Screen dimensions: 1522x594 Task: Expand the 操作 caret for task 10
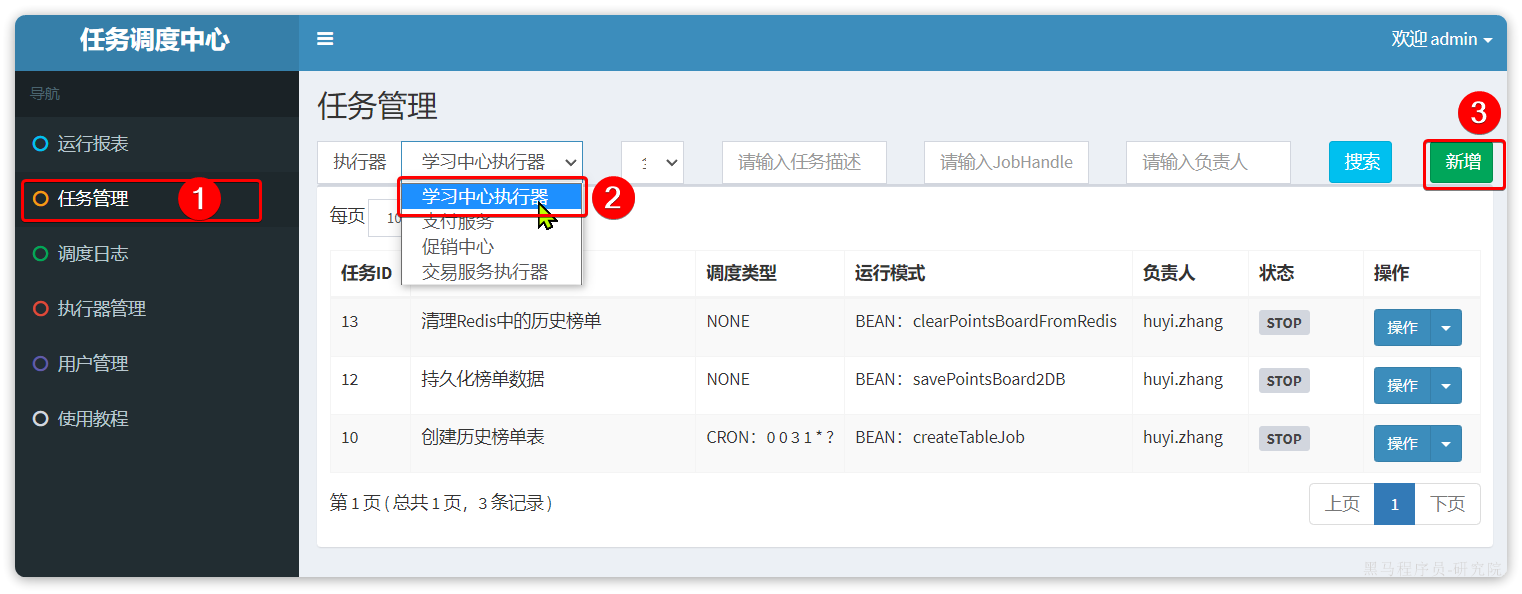point(1446,444)
